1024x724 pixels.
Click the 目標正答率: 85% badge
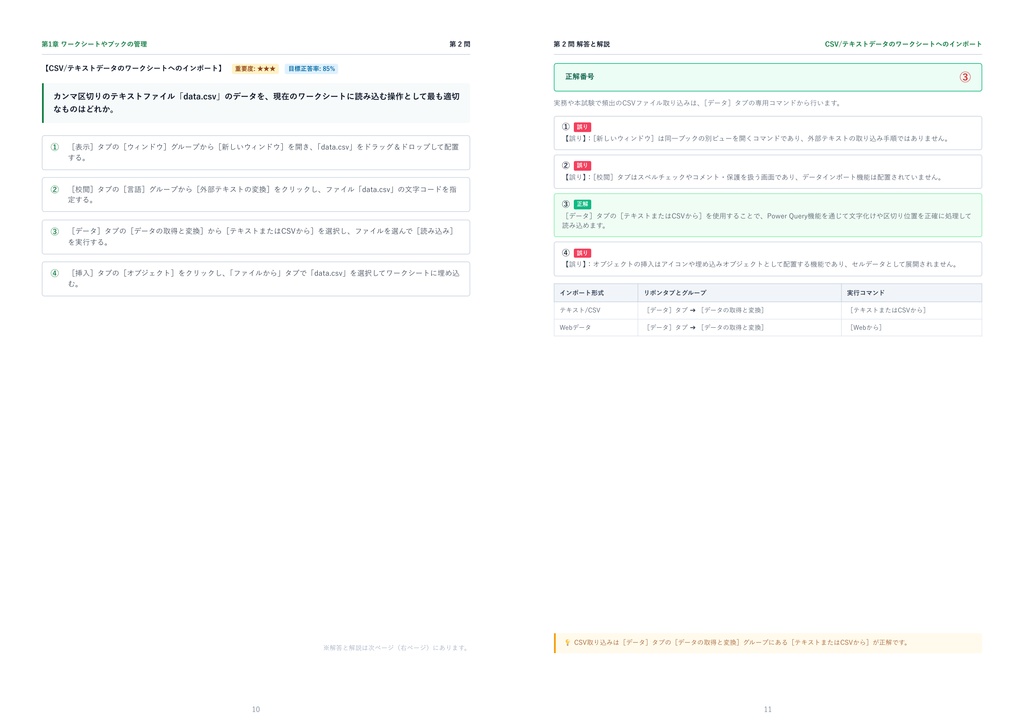(x=312, y=69)
